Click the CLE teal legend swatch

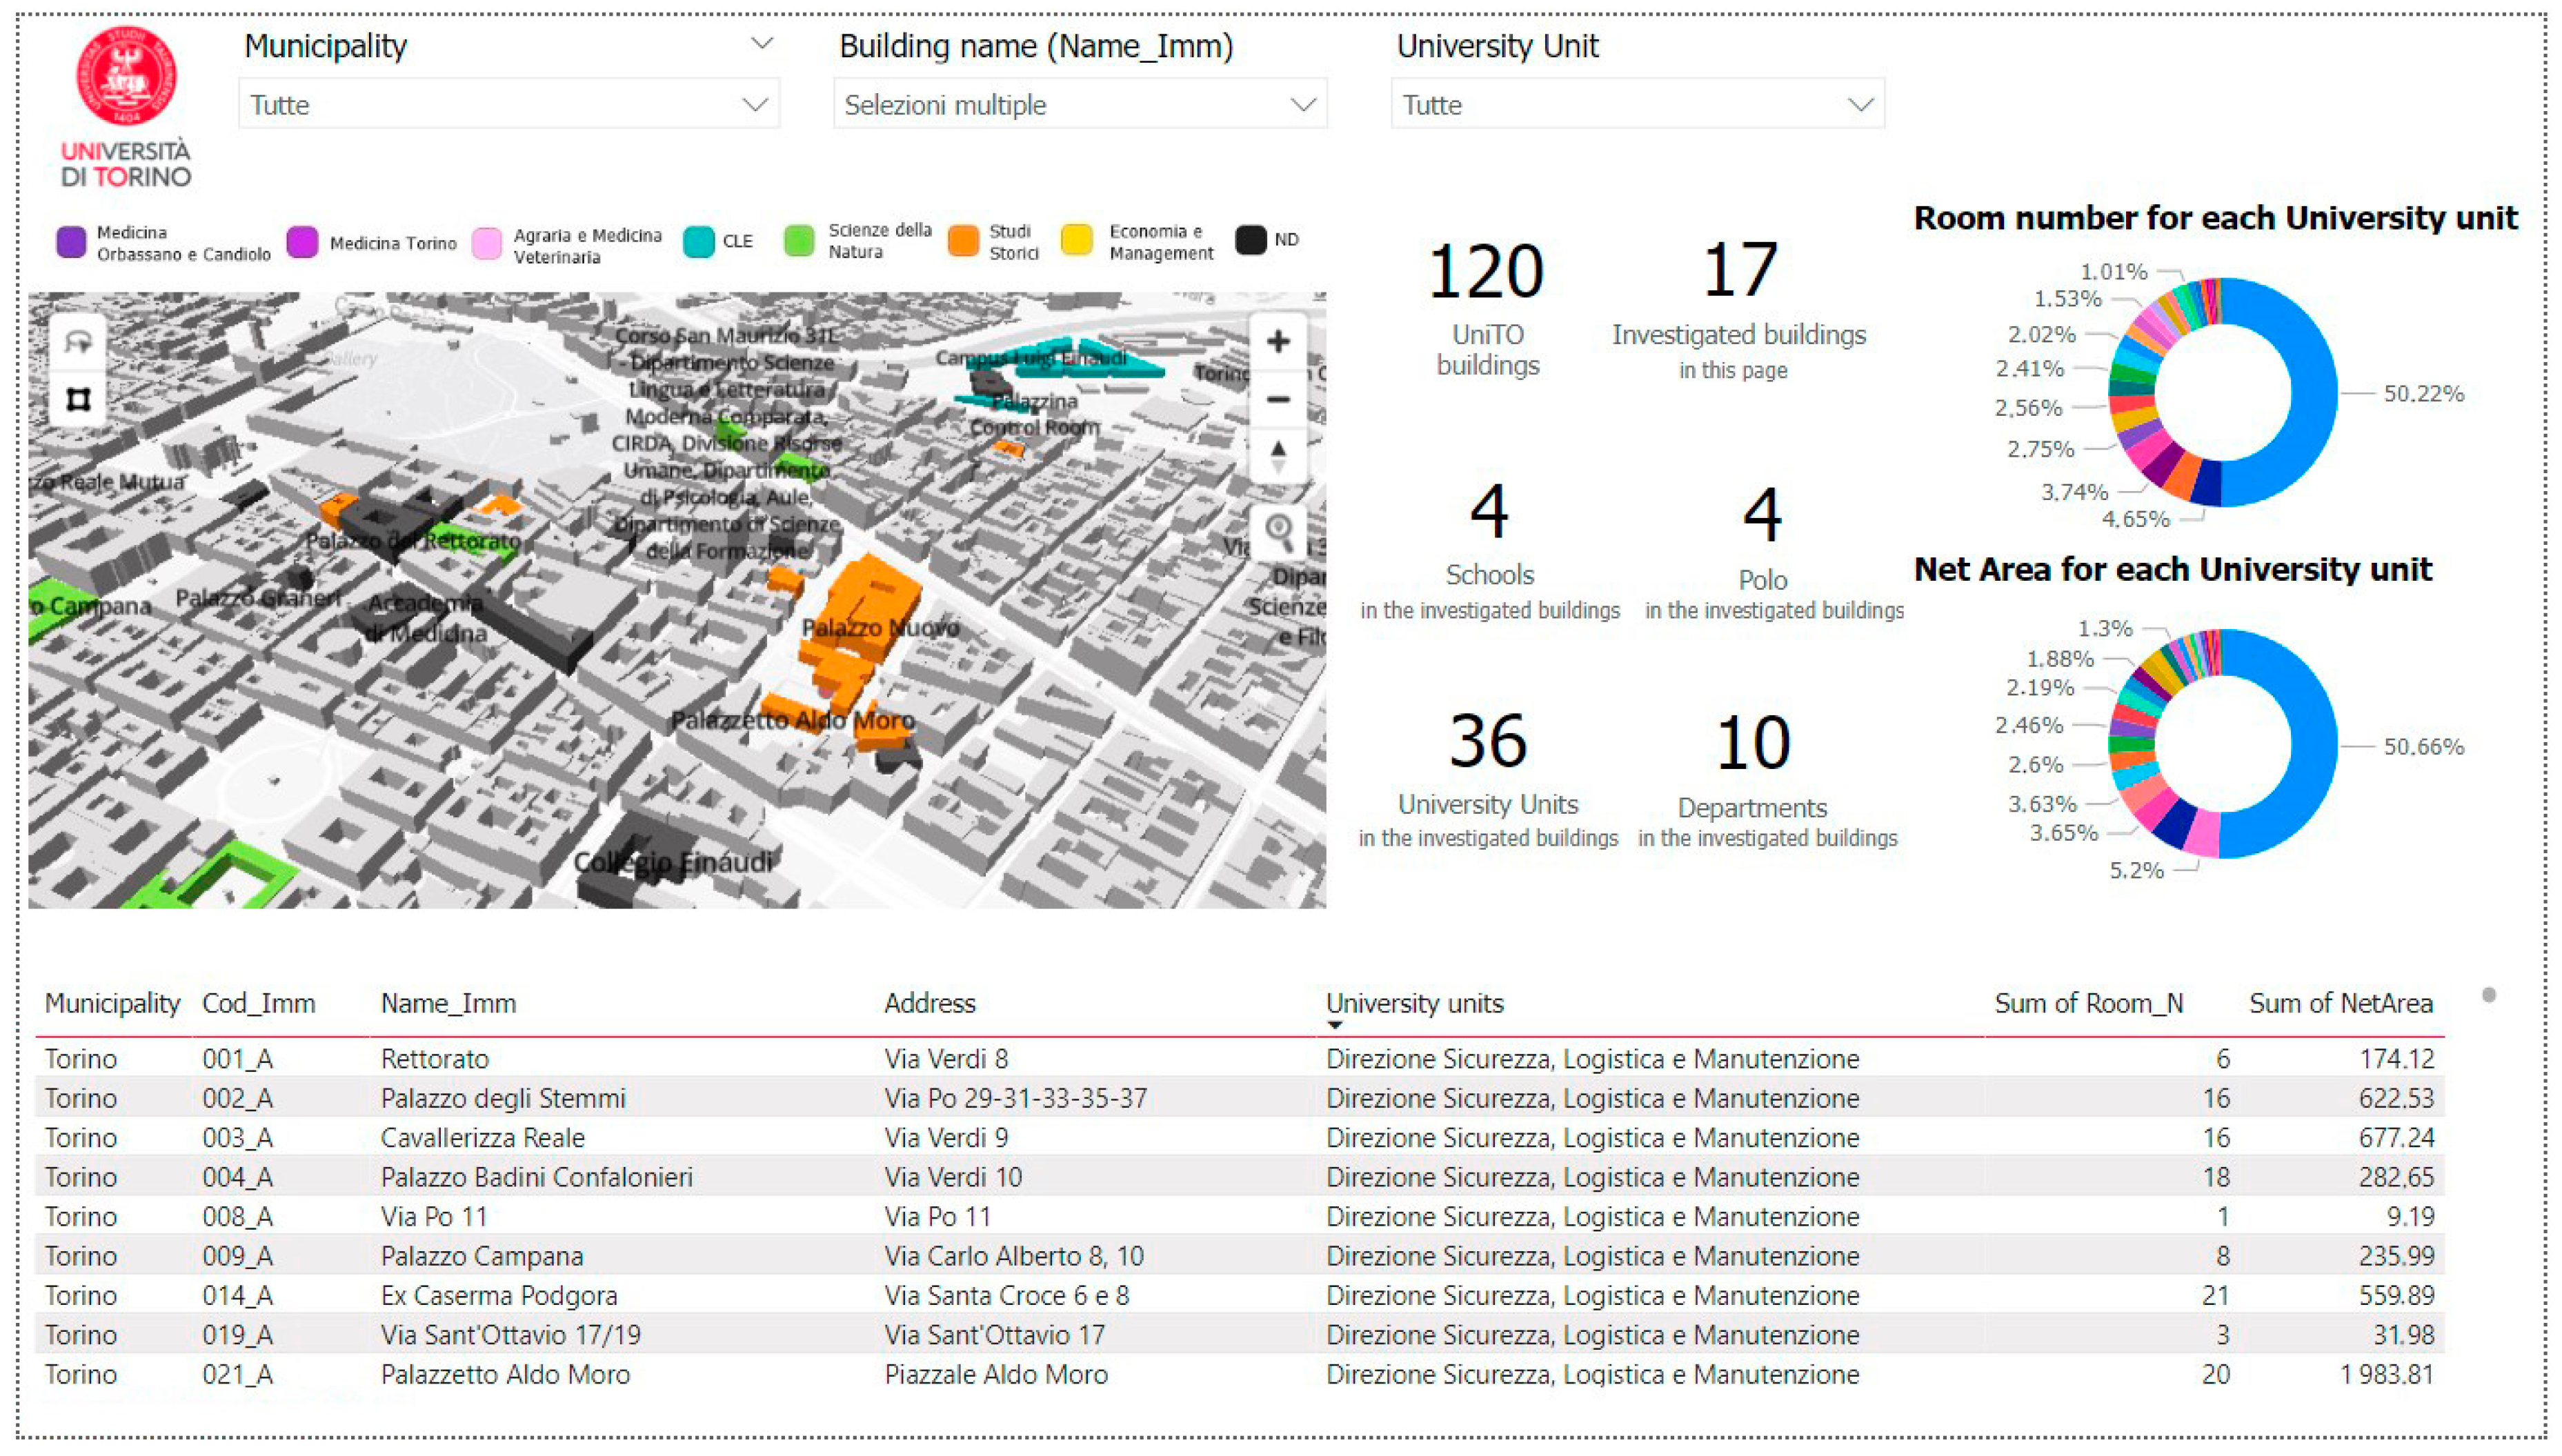698,241
